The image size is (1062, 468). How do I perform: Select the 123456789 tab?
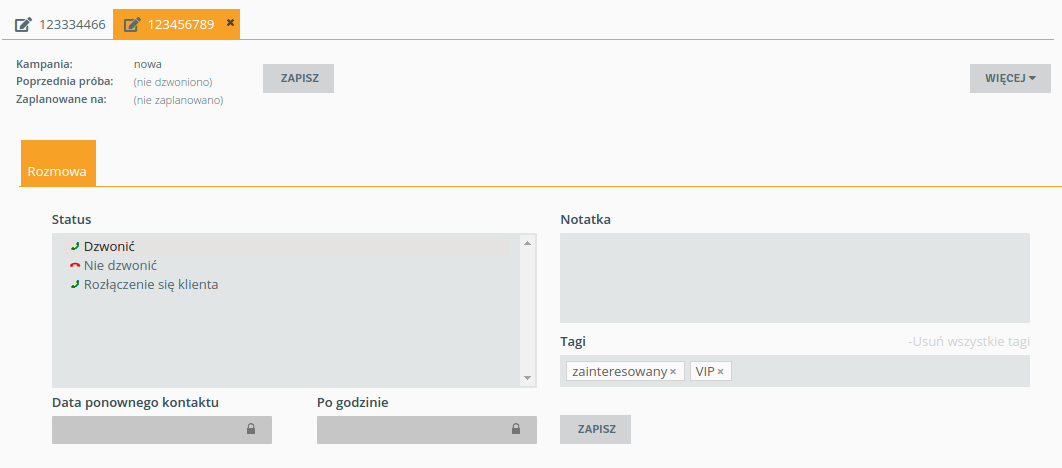(176, 25)
